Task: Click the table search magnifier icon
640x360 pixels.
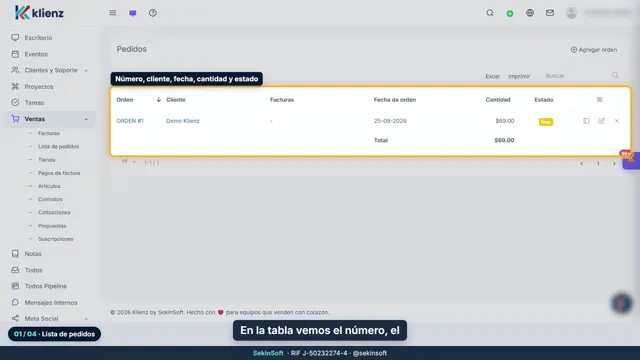Action: (x=615, y=76)
